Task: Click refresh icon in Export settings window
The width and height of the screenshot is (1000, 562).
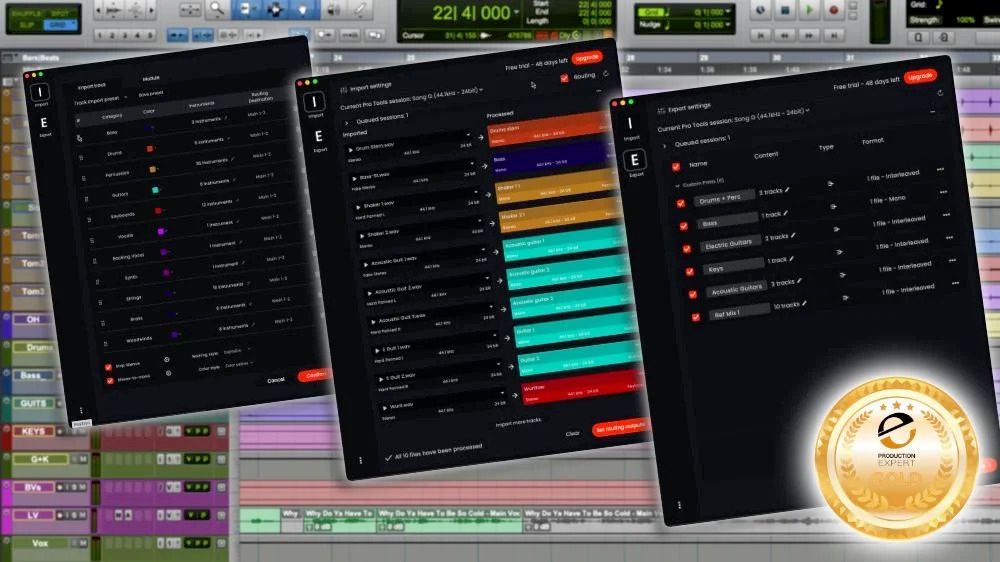Action: pos(941,93)
